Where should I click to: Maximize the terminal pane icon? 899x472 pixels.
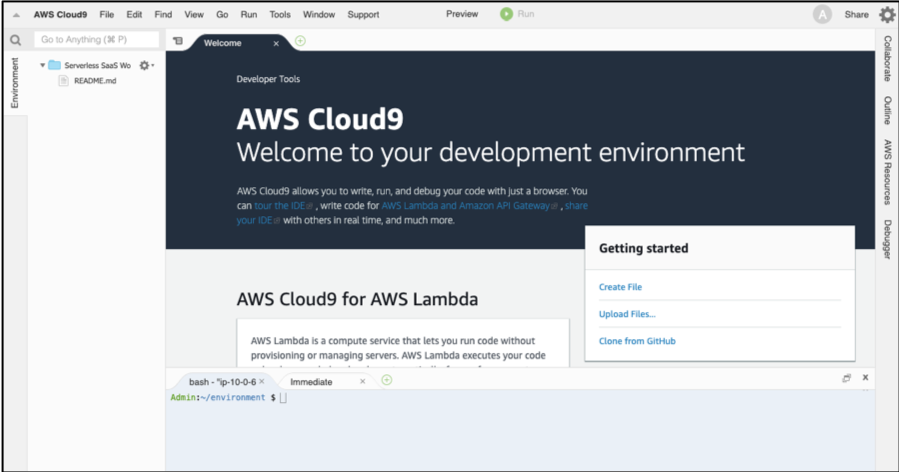click(846, 378)
